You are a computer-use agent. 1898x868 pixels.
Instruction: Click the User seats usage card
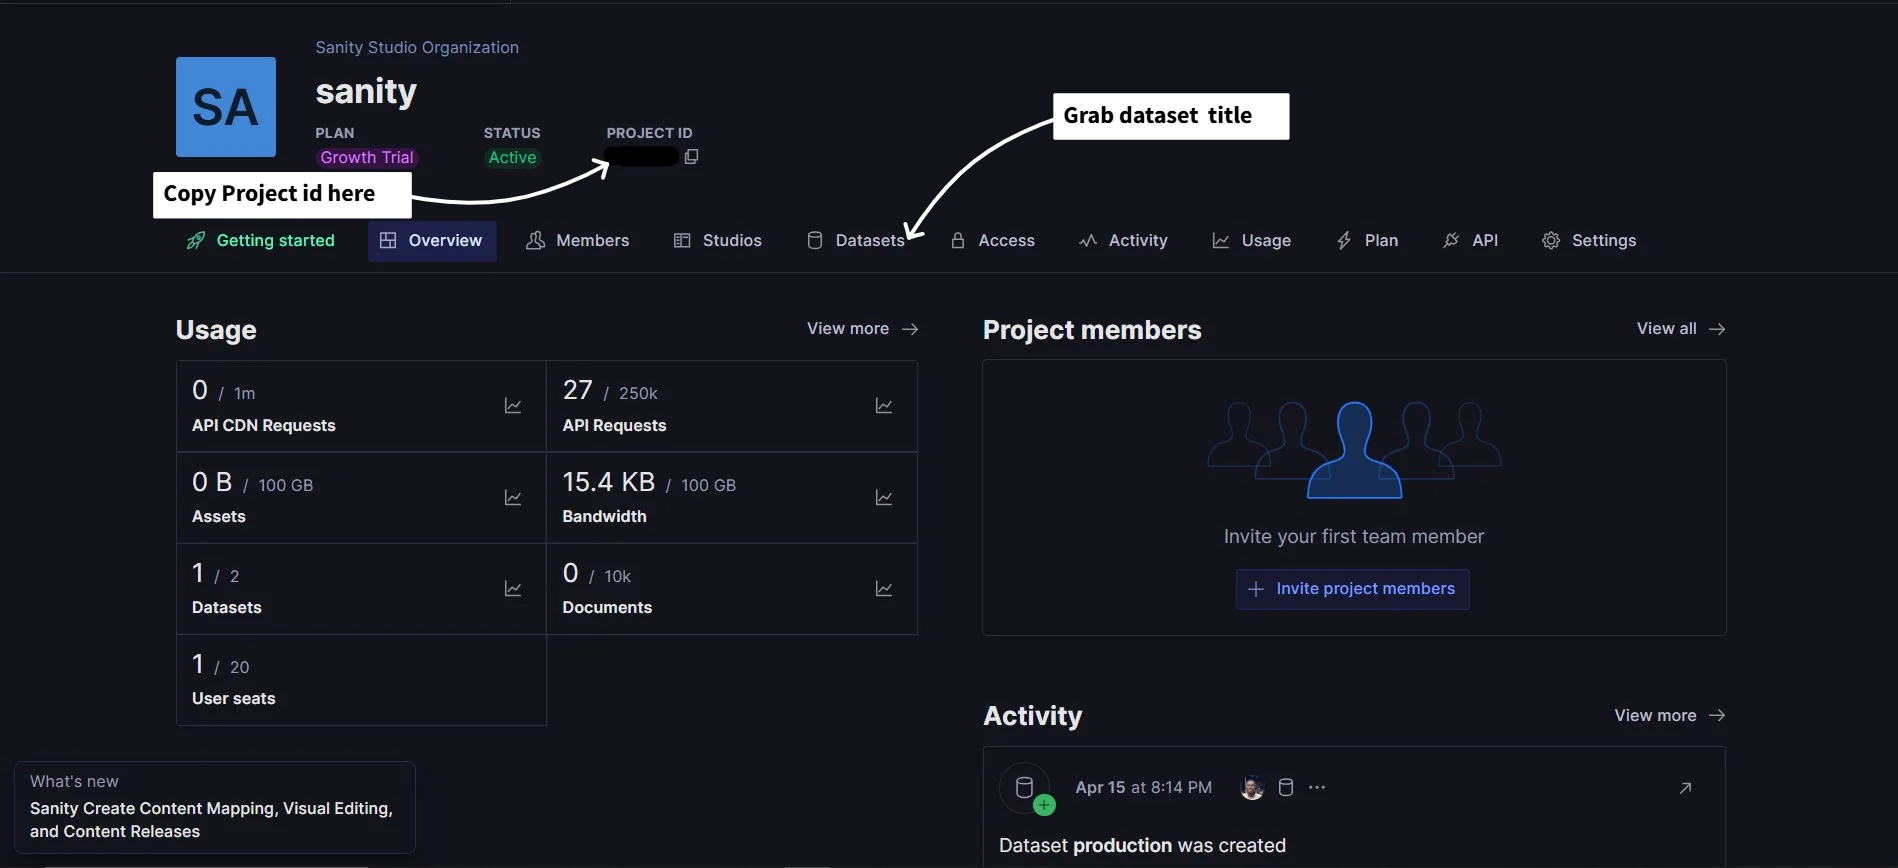pyautogui.click(x=362, y=680)
